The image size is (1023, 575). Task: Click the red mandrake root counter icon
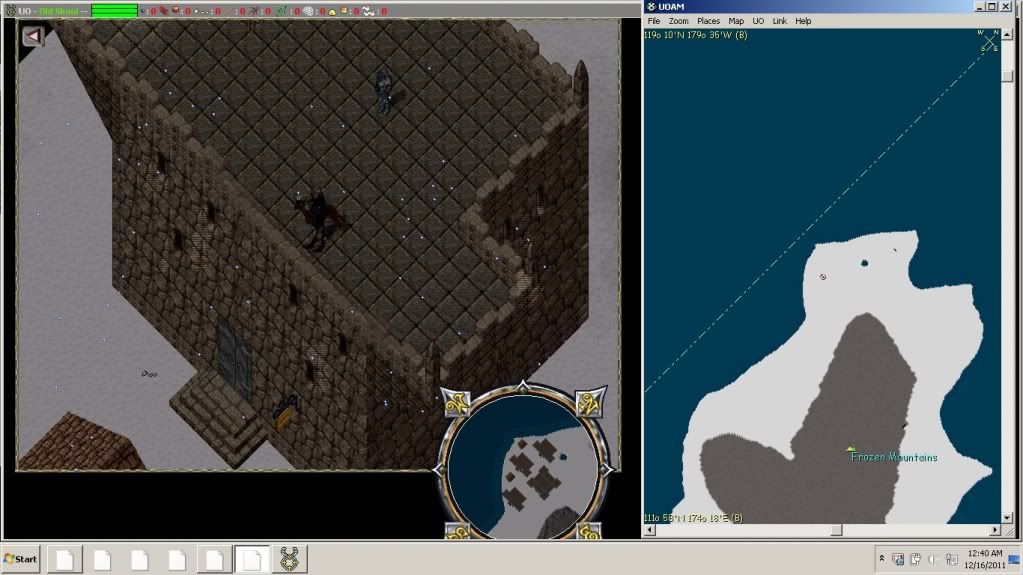coord(176,10)
